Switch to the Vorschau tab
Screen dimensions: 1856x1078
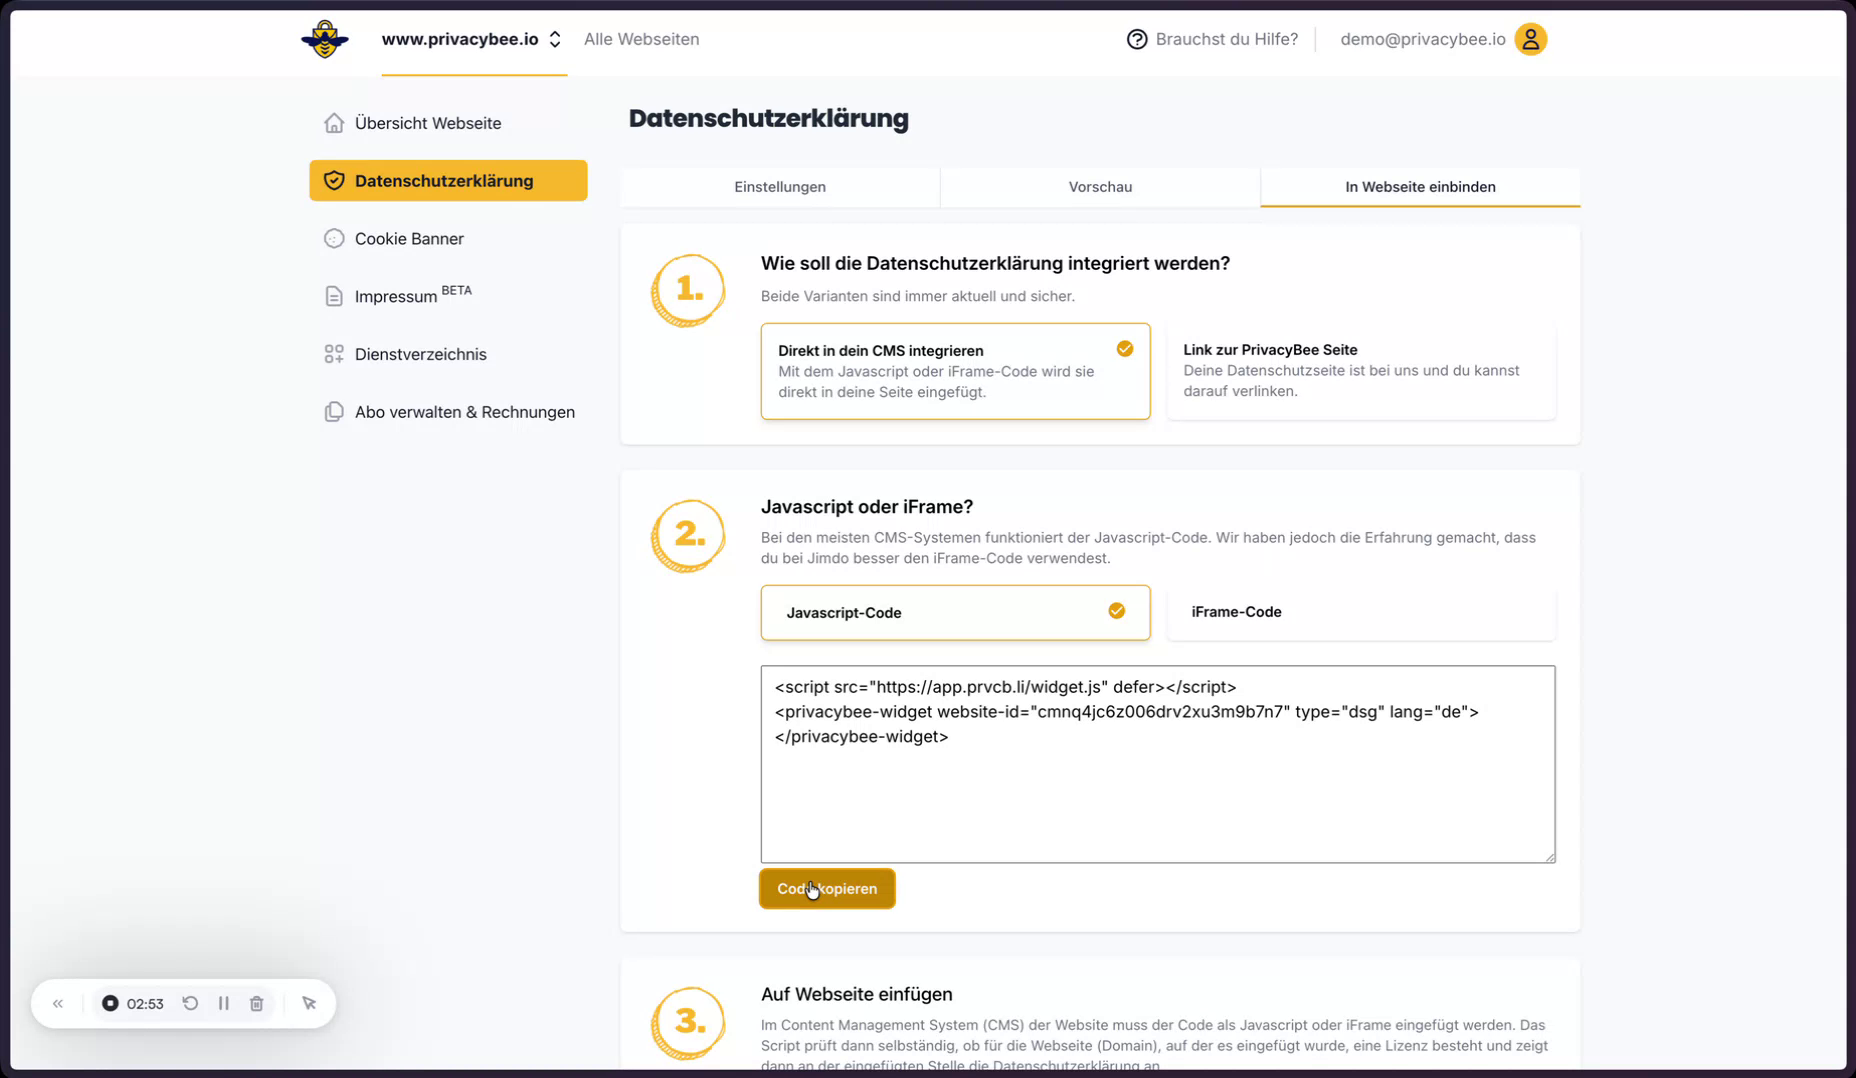[x=1100, y=187]
